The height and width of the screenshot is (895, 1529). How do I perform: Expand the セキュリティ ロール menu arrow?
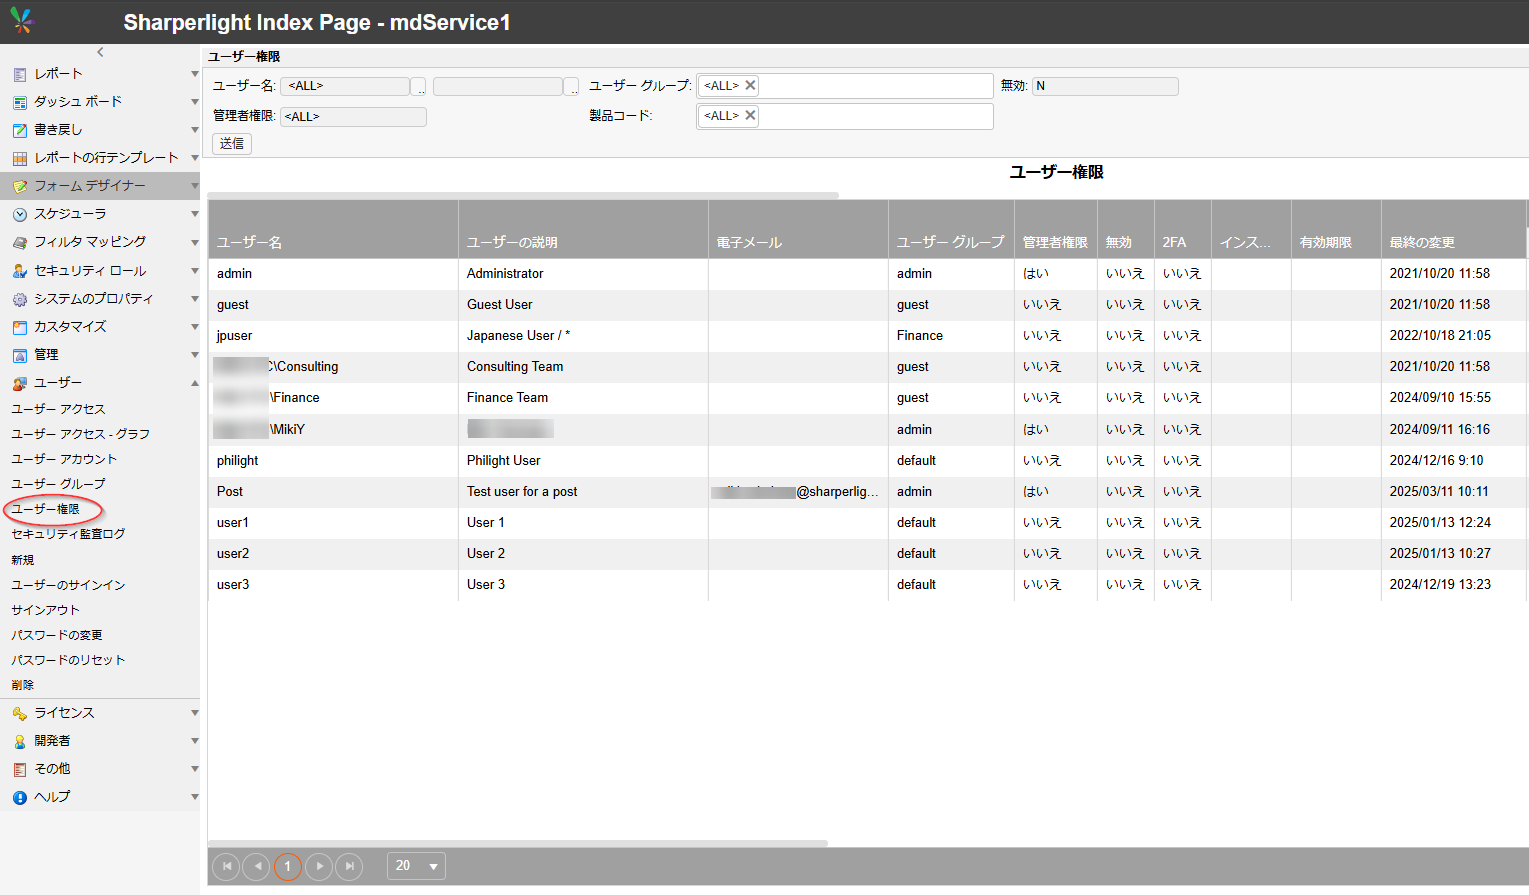[x=194, y=271]
